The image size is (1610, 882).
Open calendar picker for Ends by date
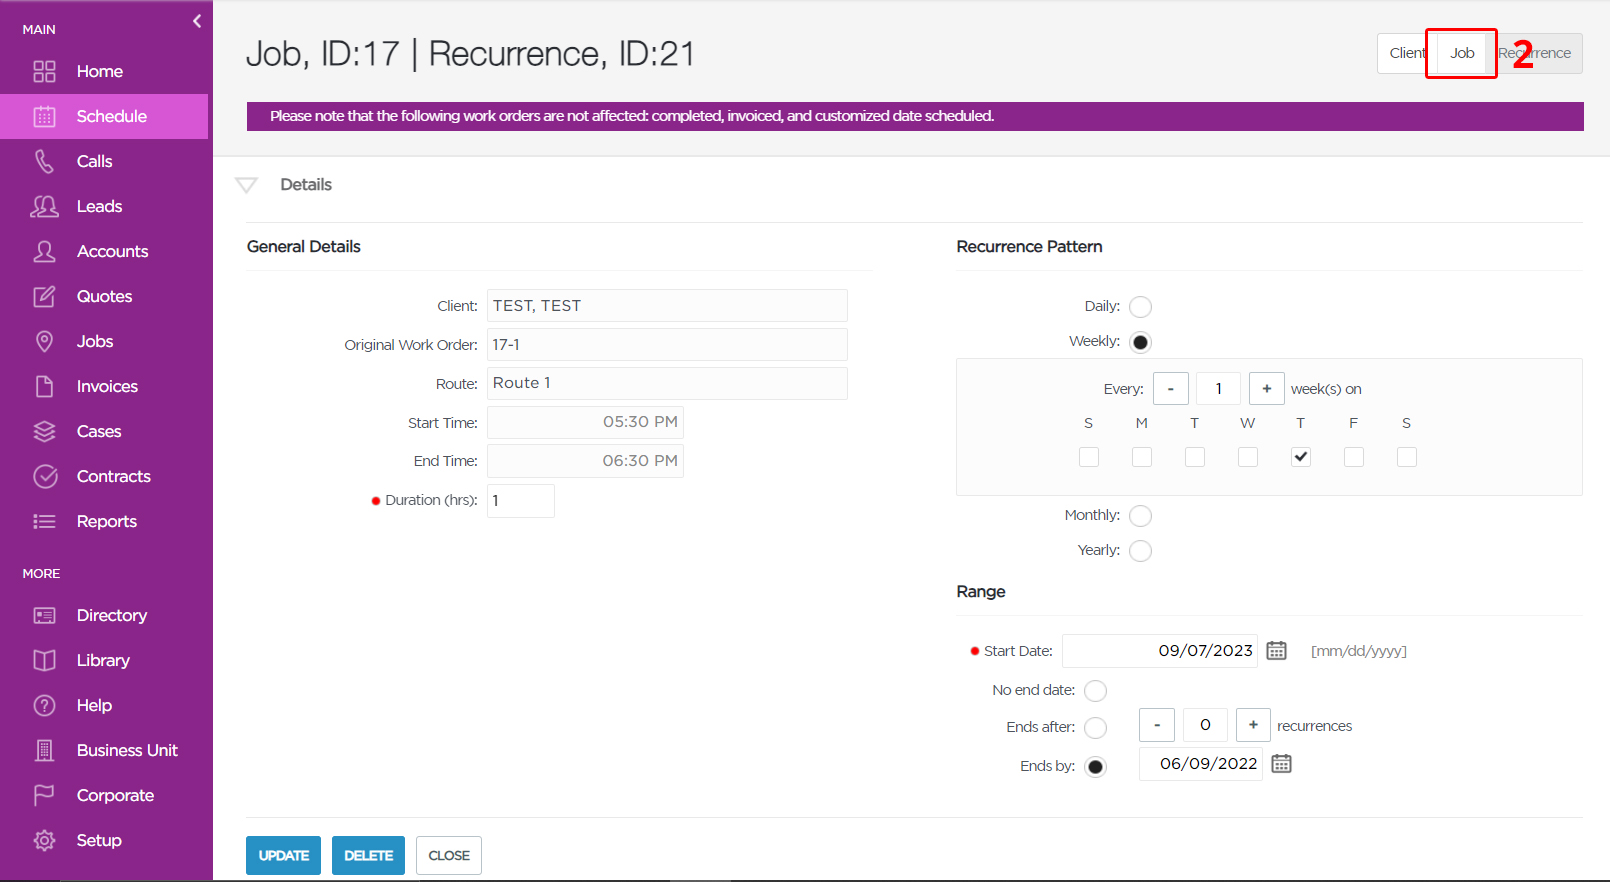1282,764
